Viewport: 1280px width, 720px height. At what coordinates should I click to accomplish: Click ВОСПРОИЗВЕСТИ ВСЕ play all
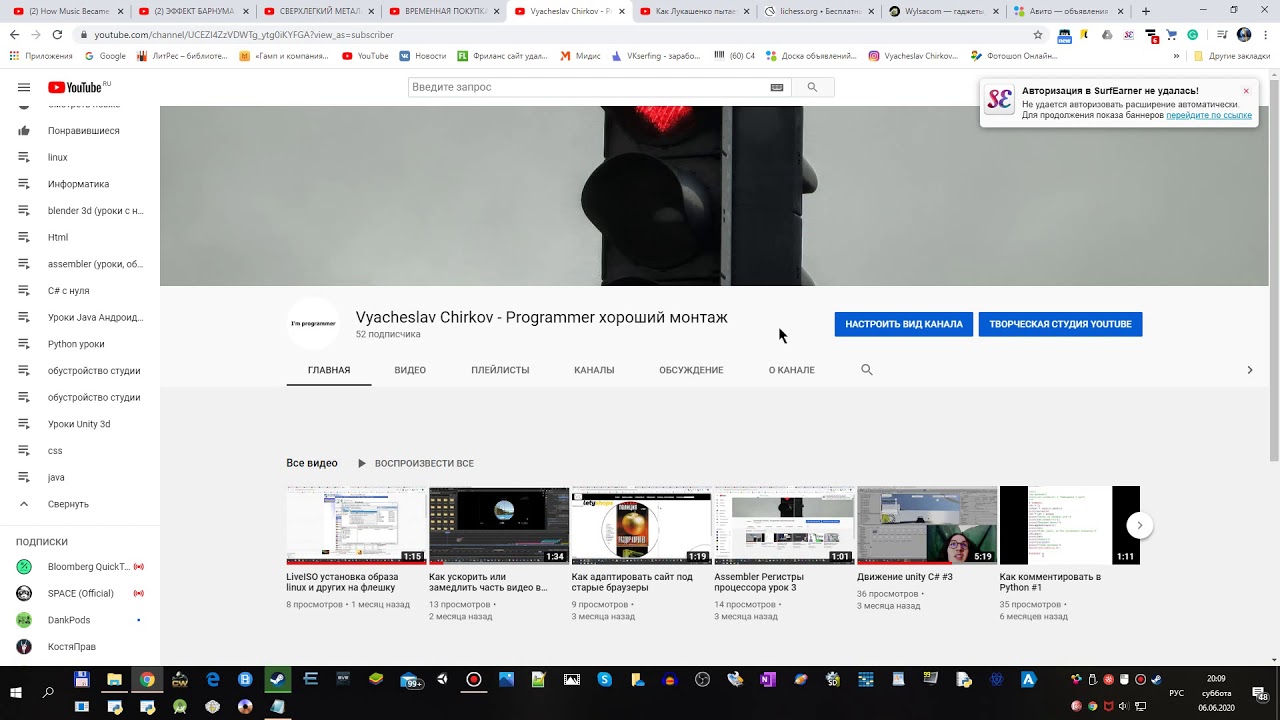click(416, 464)
